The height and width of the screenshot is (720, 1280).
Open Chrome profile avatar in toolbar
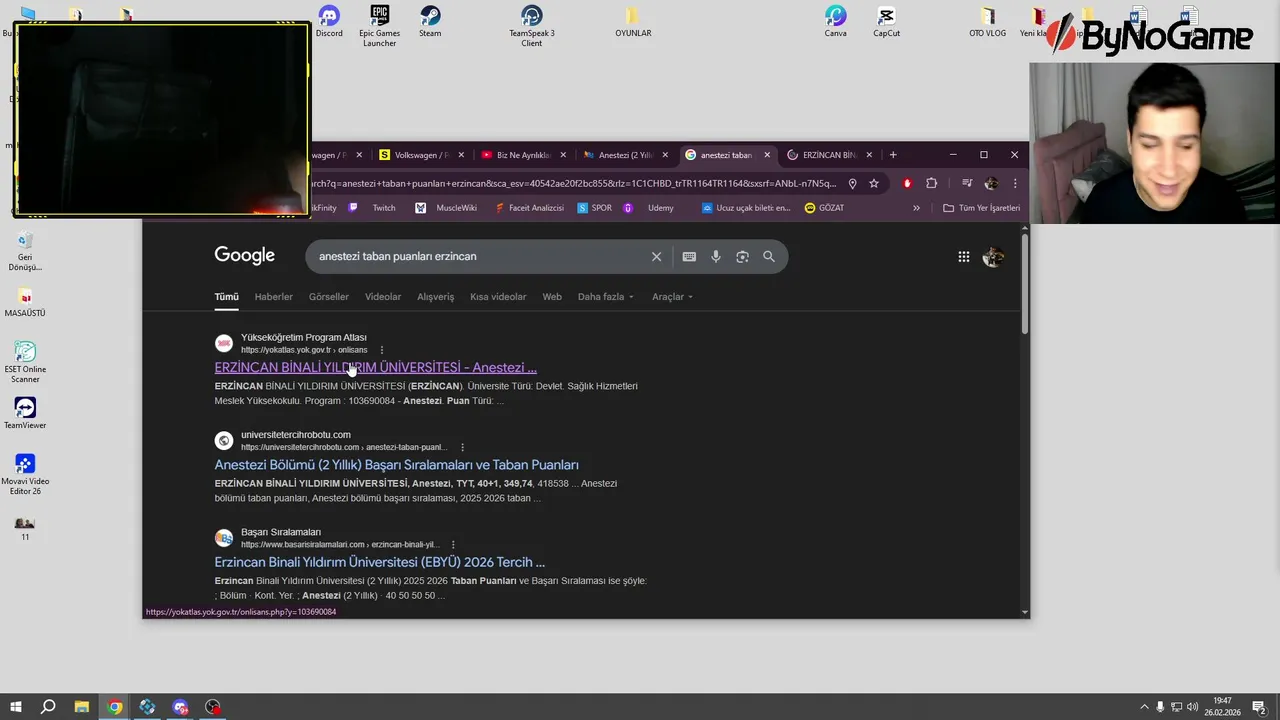(991, 183)
